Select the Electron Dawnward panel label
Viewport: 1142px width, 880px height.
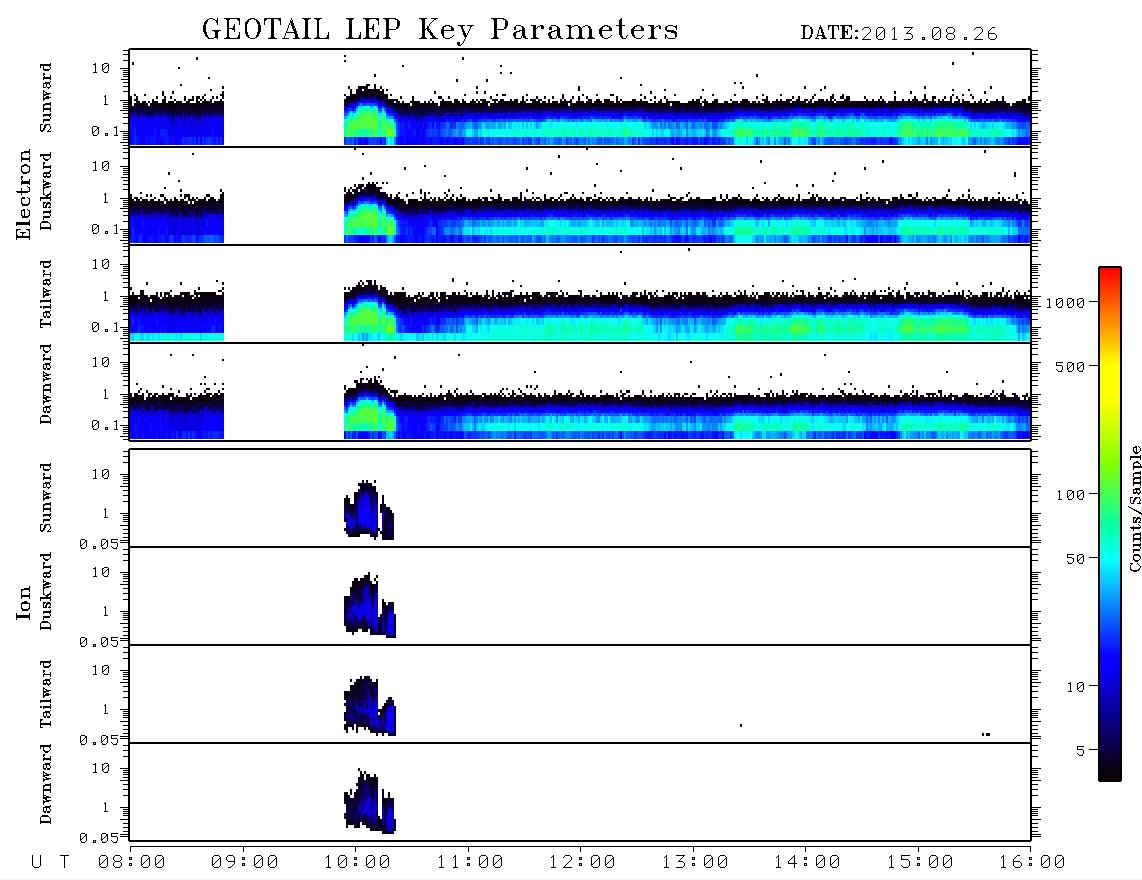click(x=46, y=384)
